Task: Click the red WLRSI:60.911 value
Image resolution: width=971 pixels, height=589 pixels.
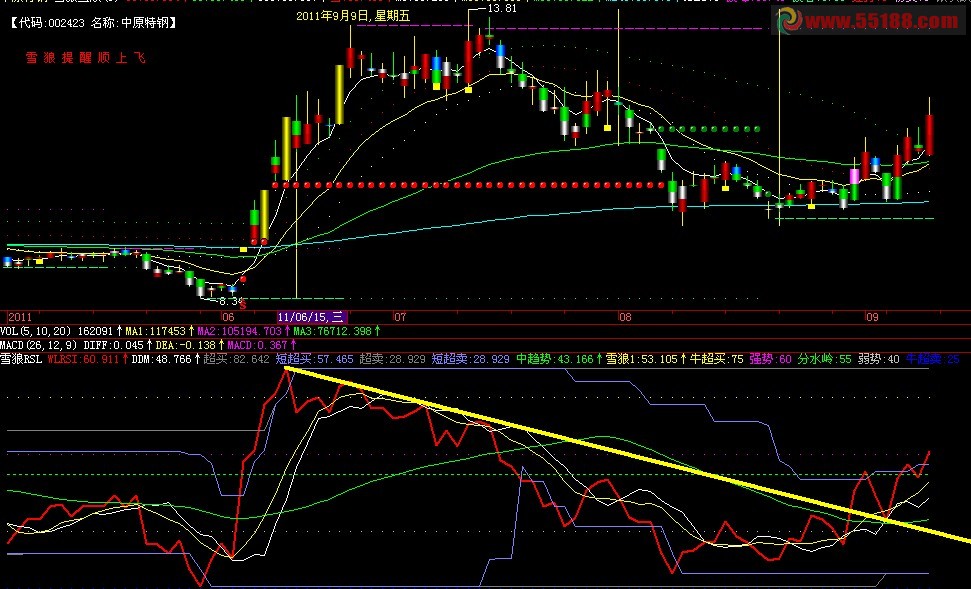Action: (82, 359)
